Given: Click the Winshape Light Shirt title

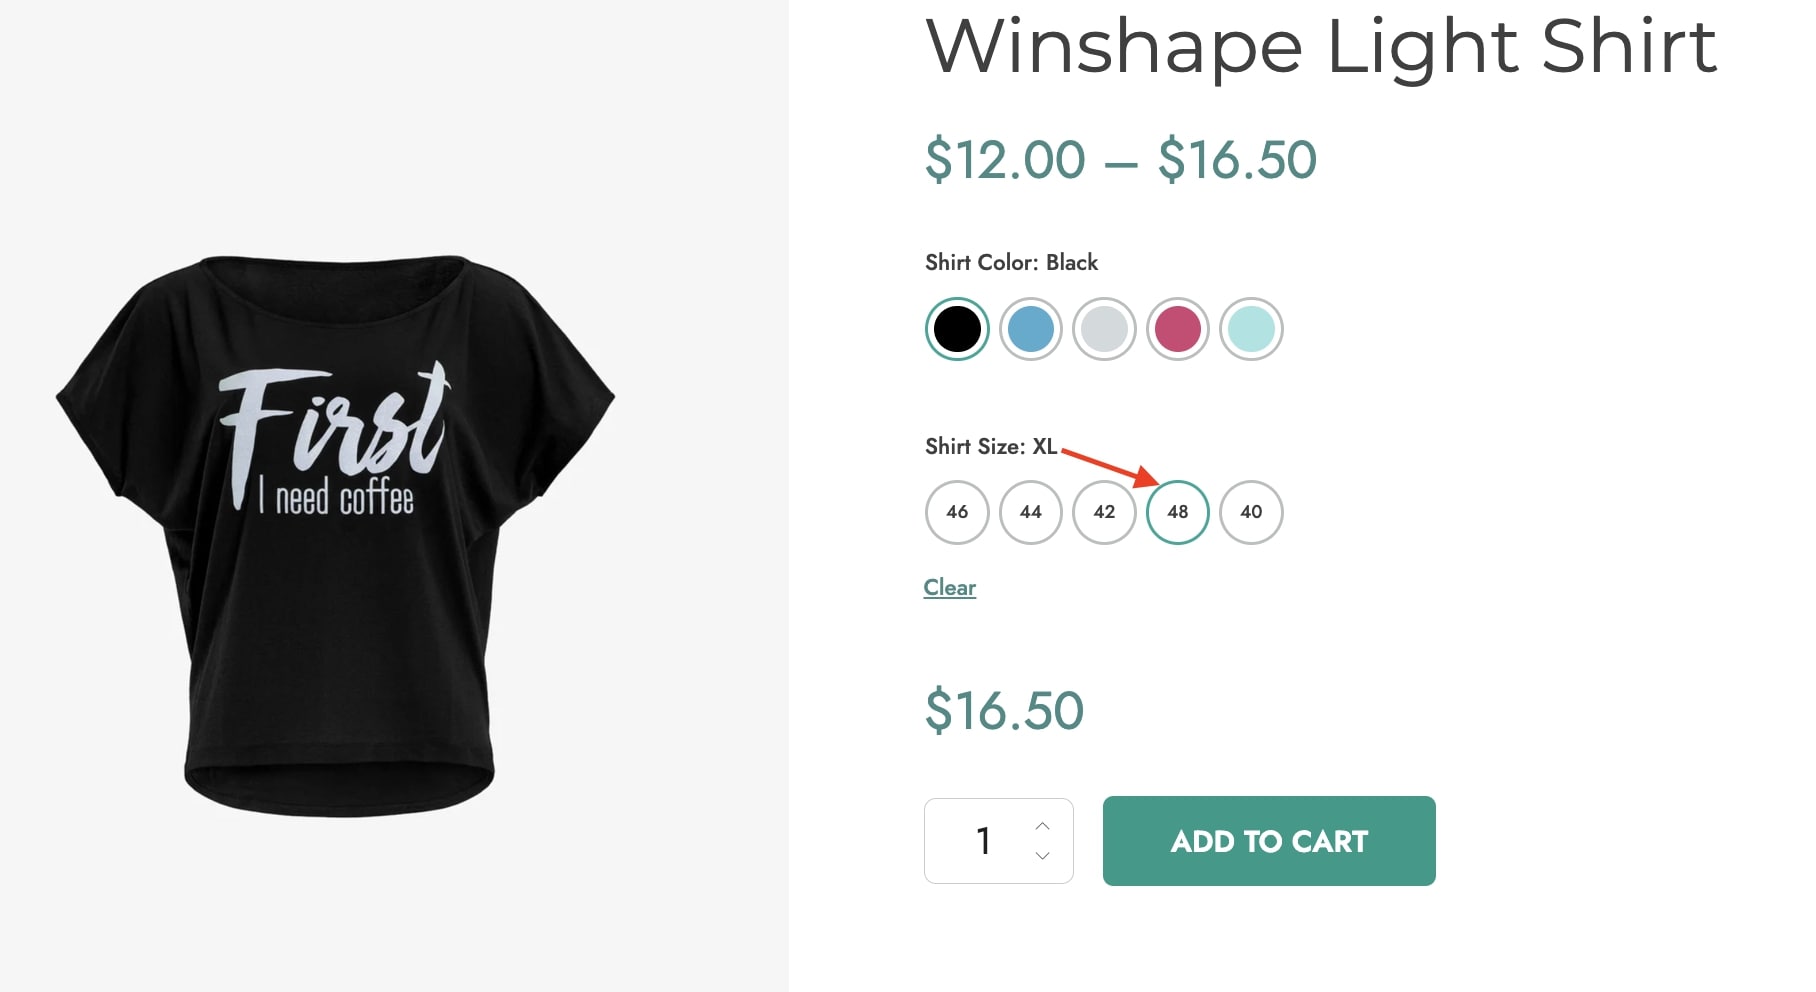Looking at the screenshot, I should [1321, 46].
